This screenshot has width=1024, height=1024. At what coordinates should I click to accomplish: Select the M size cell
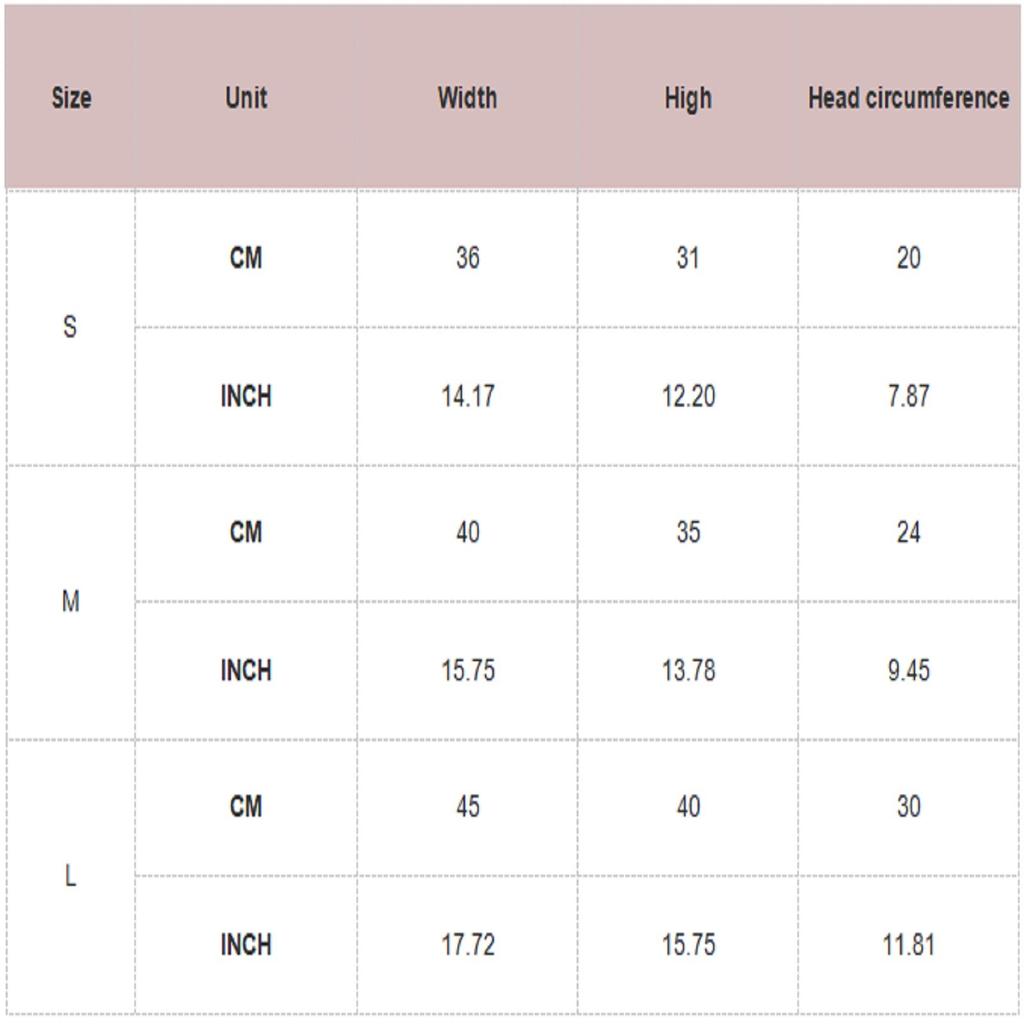click(x=70, y=601)
